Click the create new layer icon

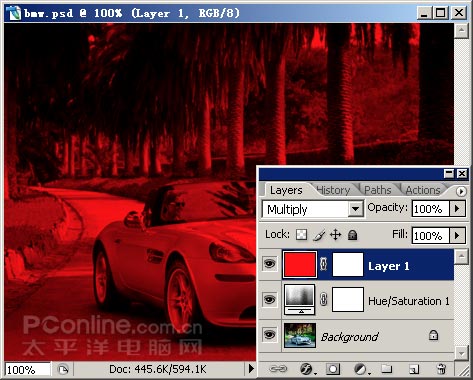click(414, 369)
